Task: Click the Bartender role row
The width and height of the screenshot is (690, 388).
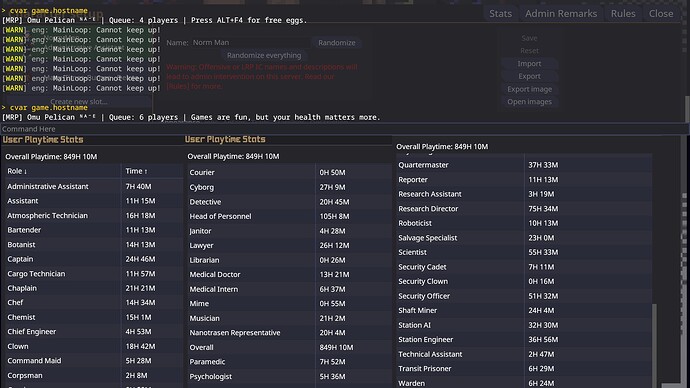Action: pyautogui.click(x=93, y=230)
